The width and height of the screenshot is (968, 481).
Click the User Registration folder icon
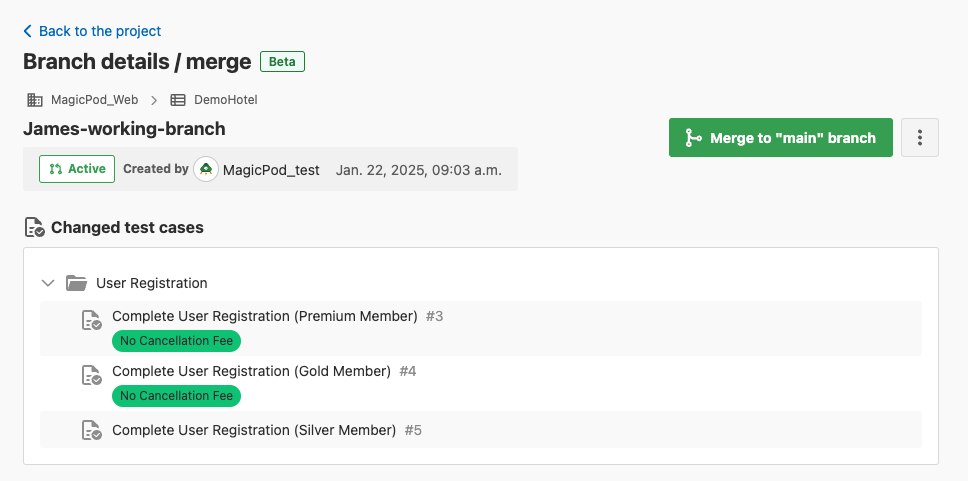click(76, 283)
